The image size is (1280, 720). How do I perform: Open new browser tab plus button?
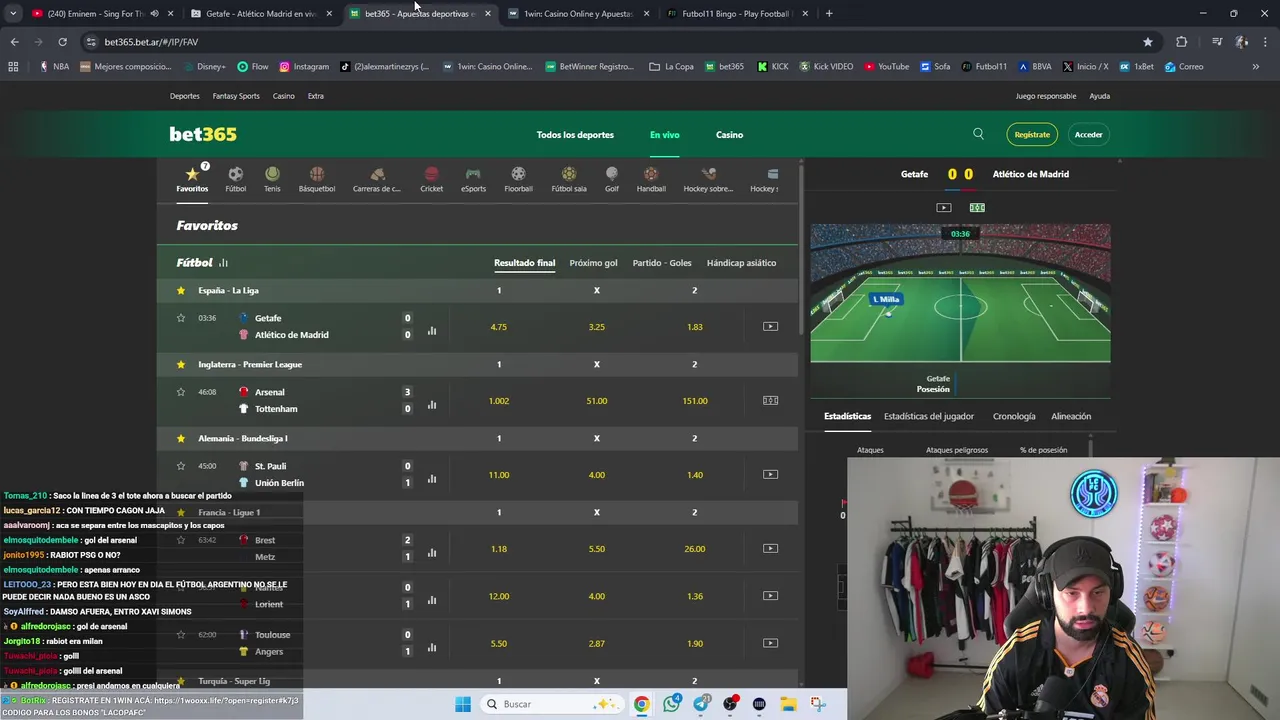[x=829, y=13]
